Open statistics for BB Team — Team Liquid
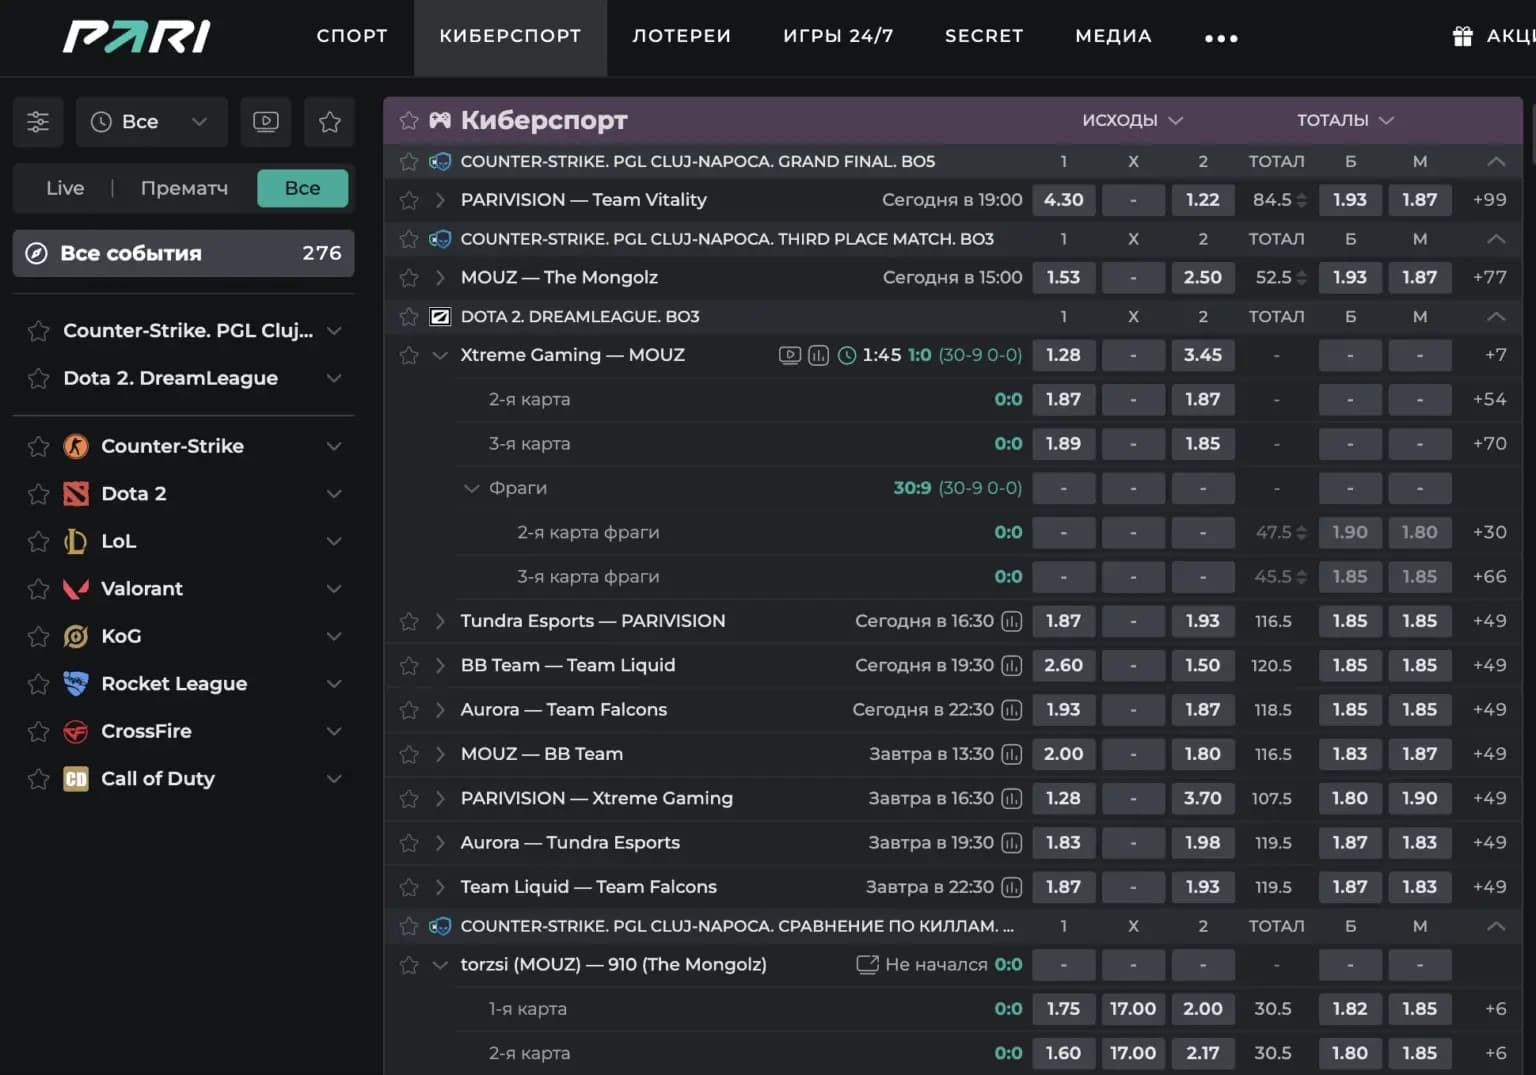 click(x=1012, y=665)
